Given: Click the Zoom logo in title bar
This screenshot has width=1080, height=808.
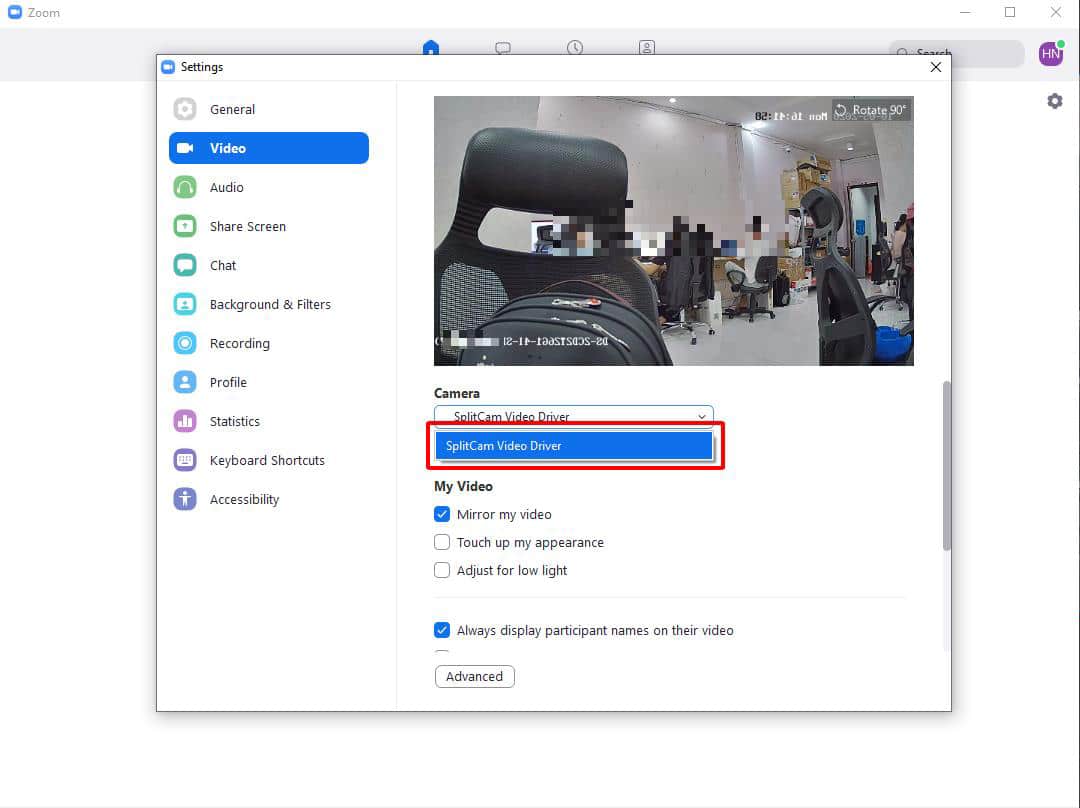Looking at the screenshot, I should pos(14,12).
